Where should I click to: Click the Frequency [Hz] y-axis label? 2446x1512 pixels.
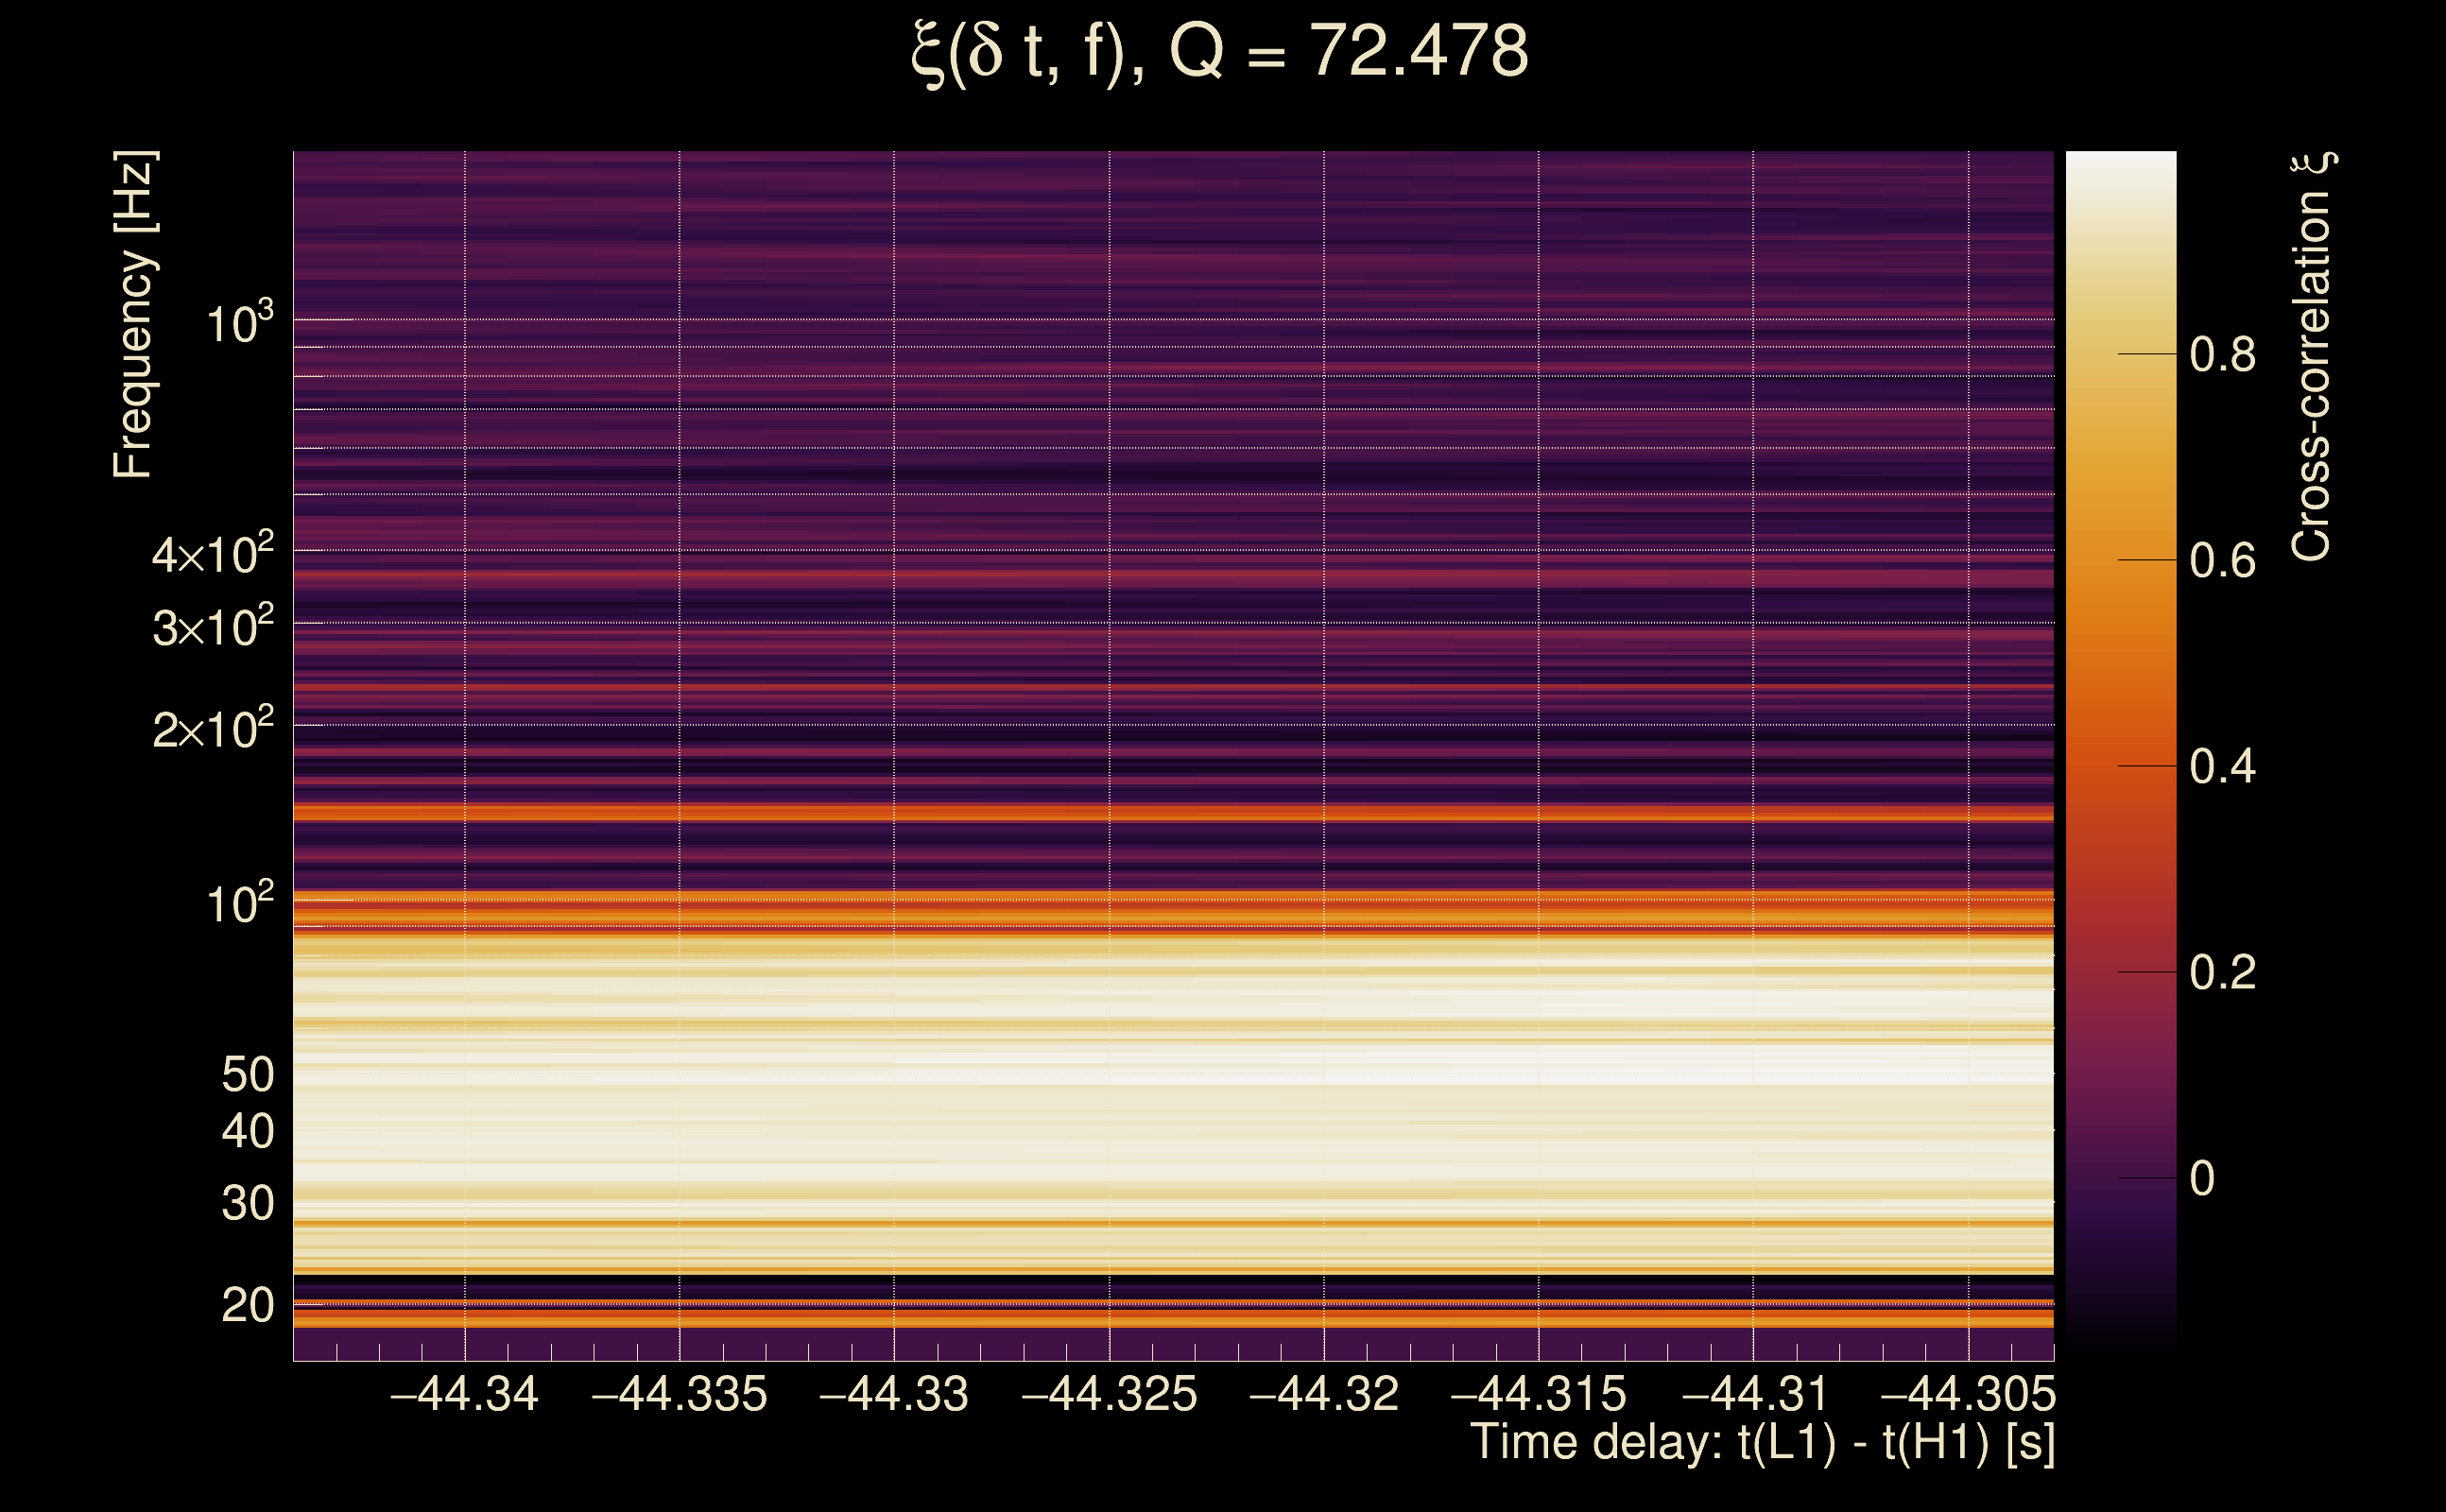coord(133,315)
